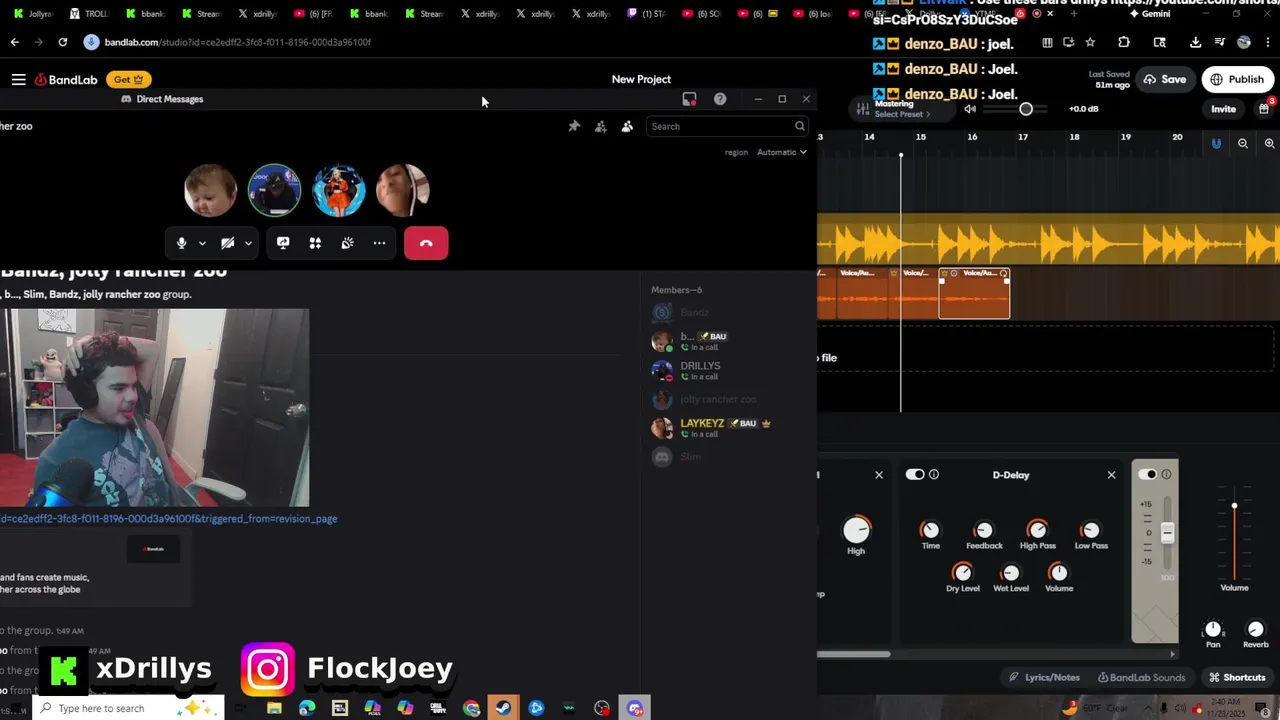Open Discord from the taskbar

click(635, 708)
